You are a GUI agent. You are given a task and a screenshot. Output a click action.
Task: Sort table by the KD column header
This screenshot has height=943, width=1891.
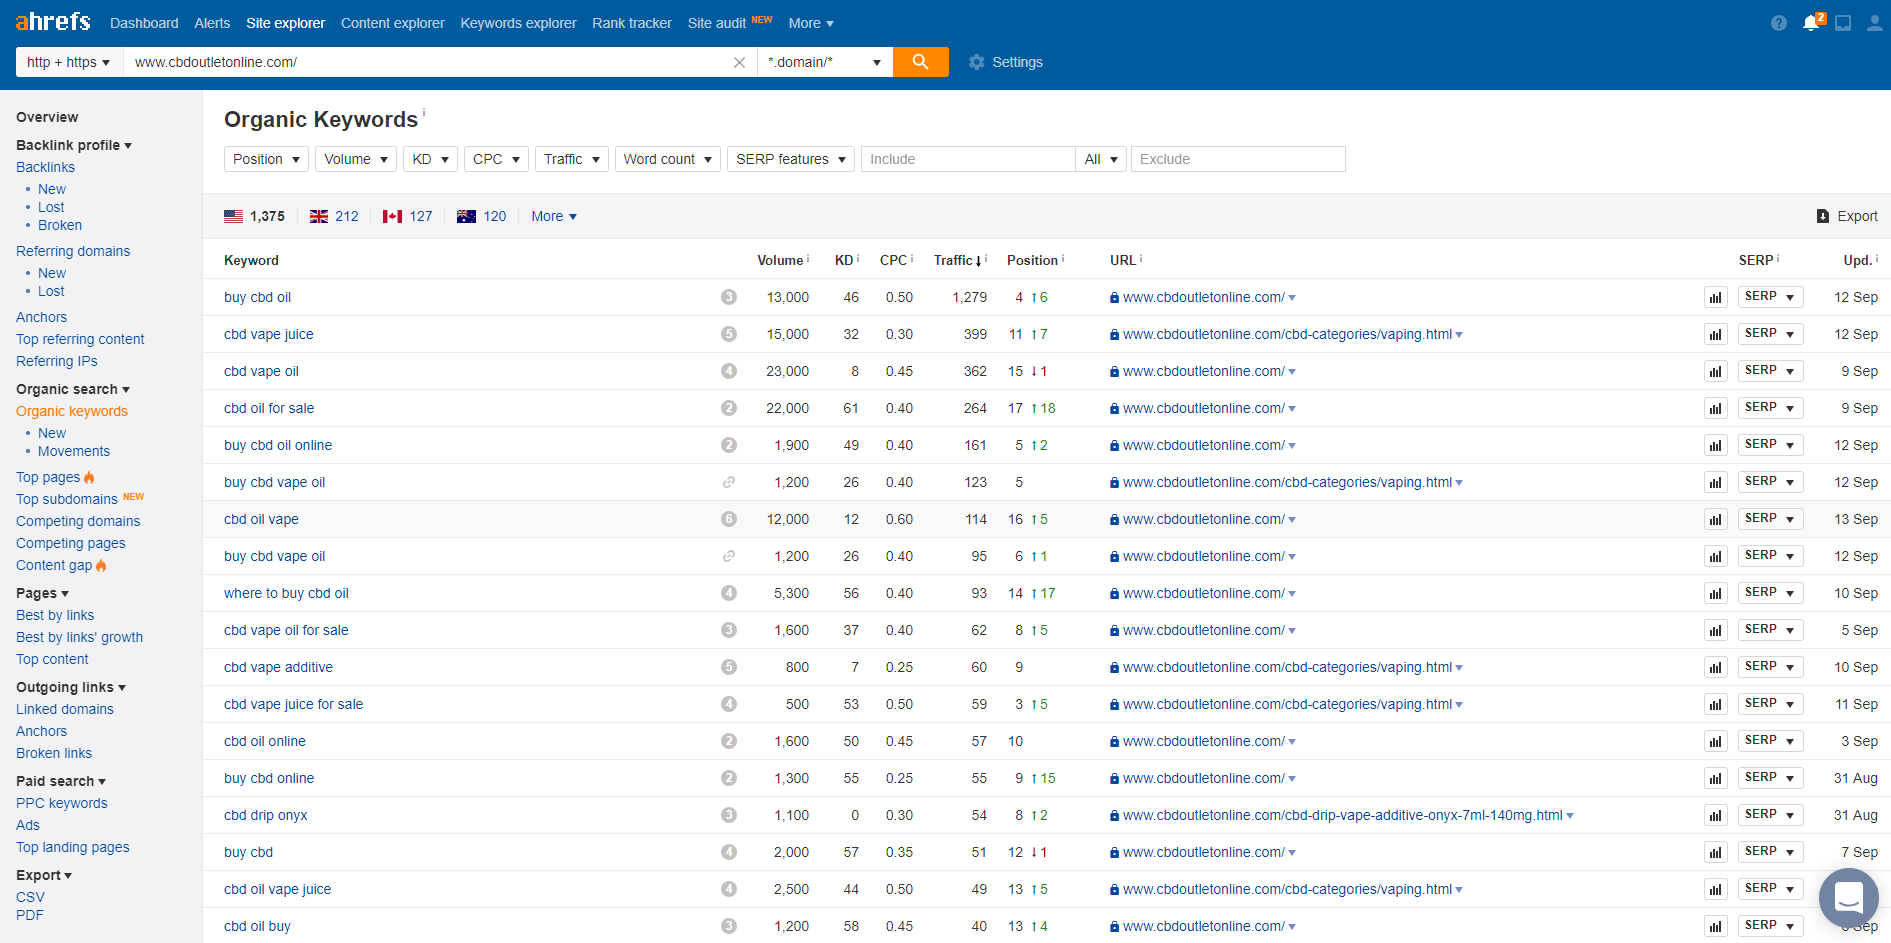pos(844,260)
